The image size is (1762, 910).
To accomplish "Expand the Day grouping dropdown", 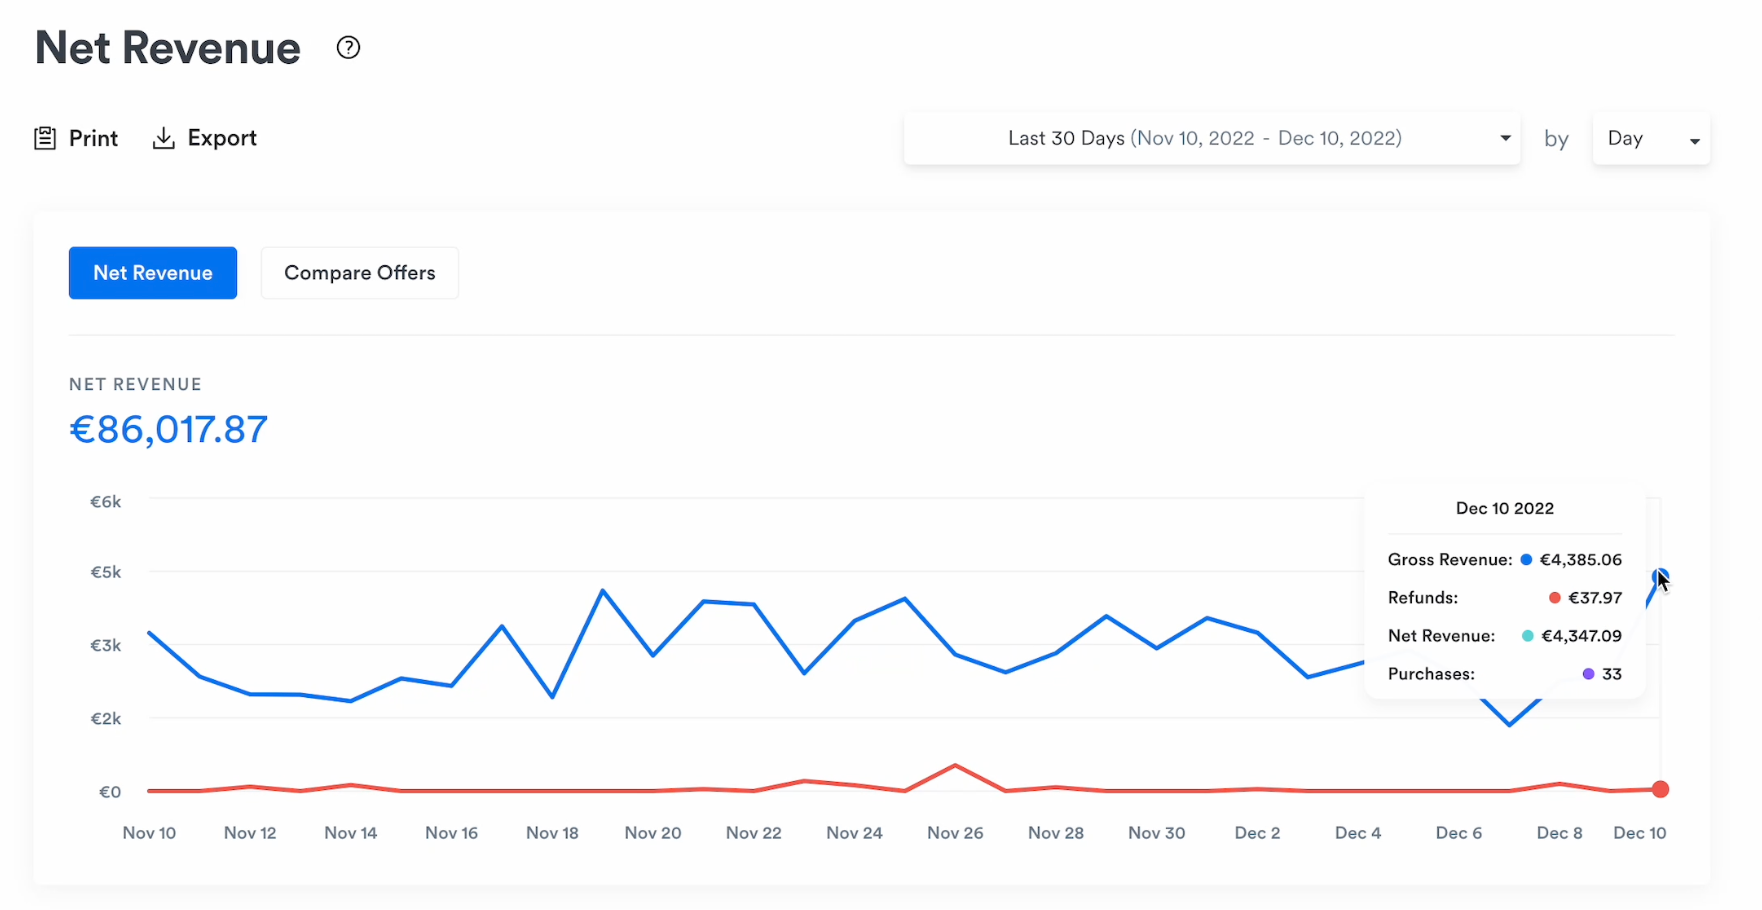I will click(x=1650, y=139).
